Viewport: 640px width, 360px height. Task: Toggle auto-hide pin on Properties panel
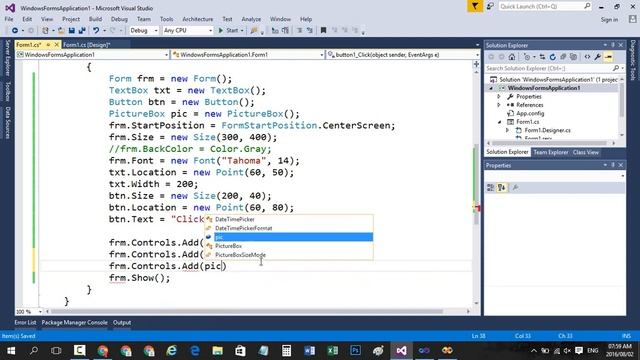point(613,165)
